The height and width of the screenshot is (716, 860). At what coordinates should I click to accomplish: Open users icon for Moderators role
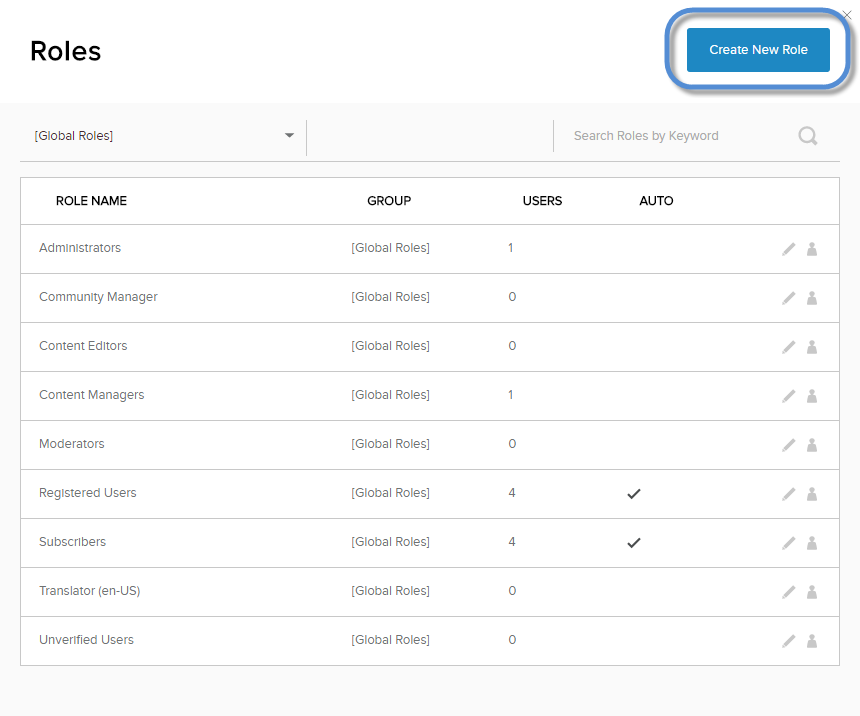pyautogui.click(x=812, y=445)
